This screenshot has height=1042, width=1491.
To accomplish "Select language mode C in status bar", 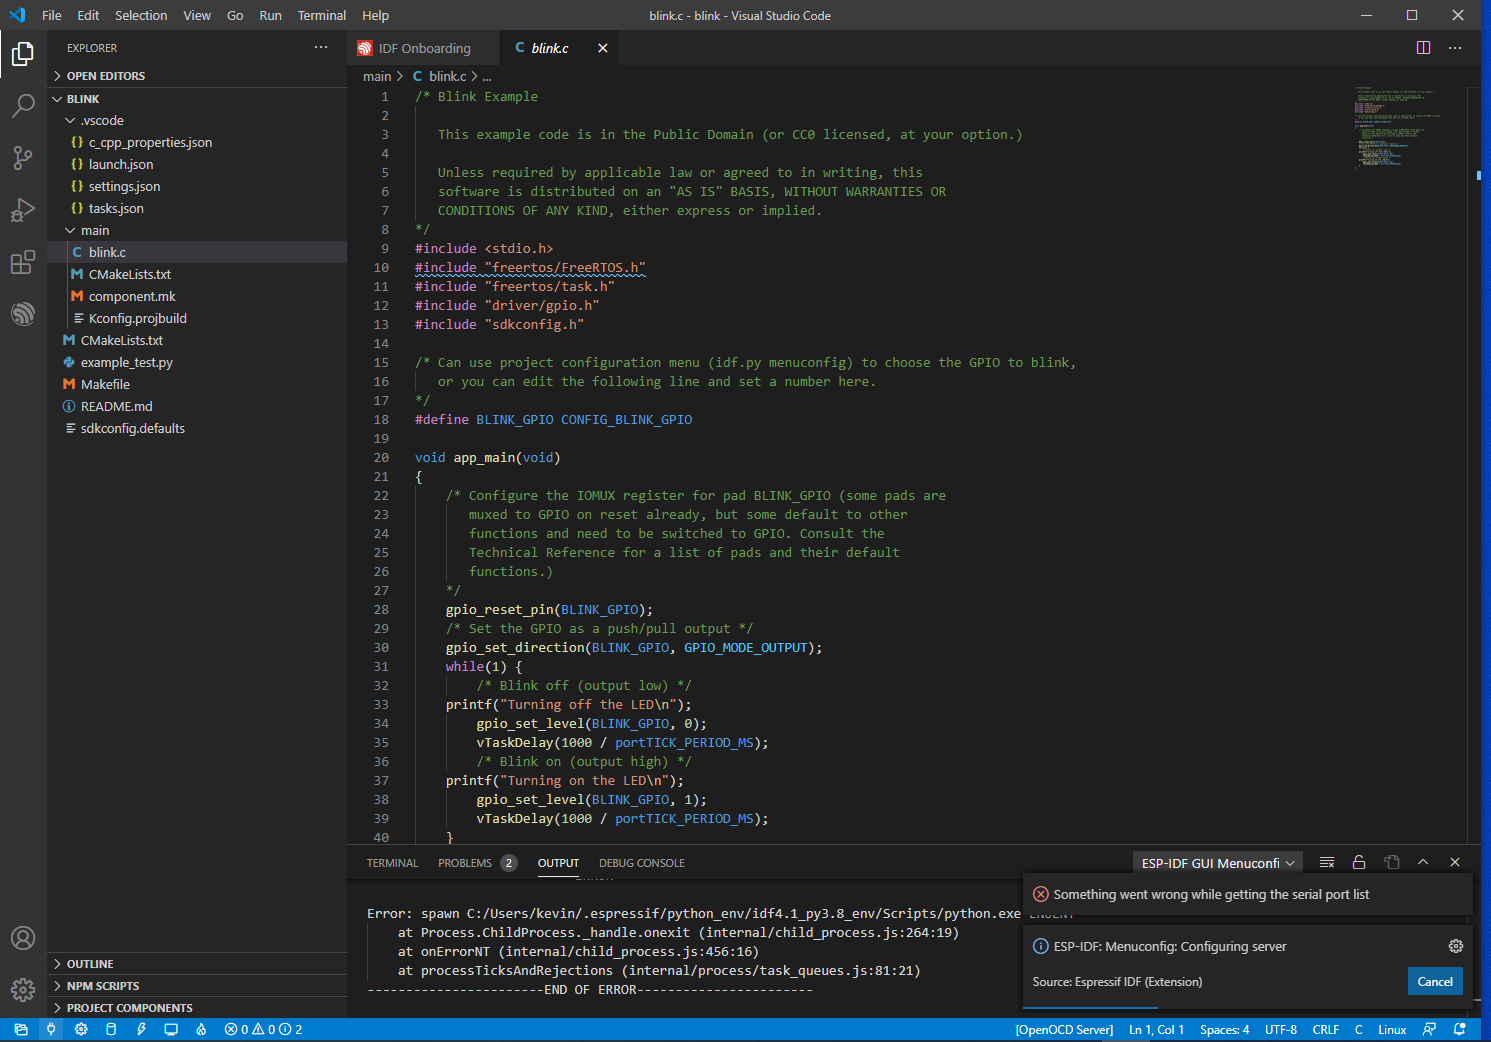I will click(1359, 1029).
